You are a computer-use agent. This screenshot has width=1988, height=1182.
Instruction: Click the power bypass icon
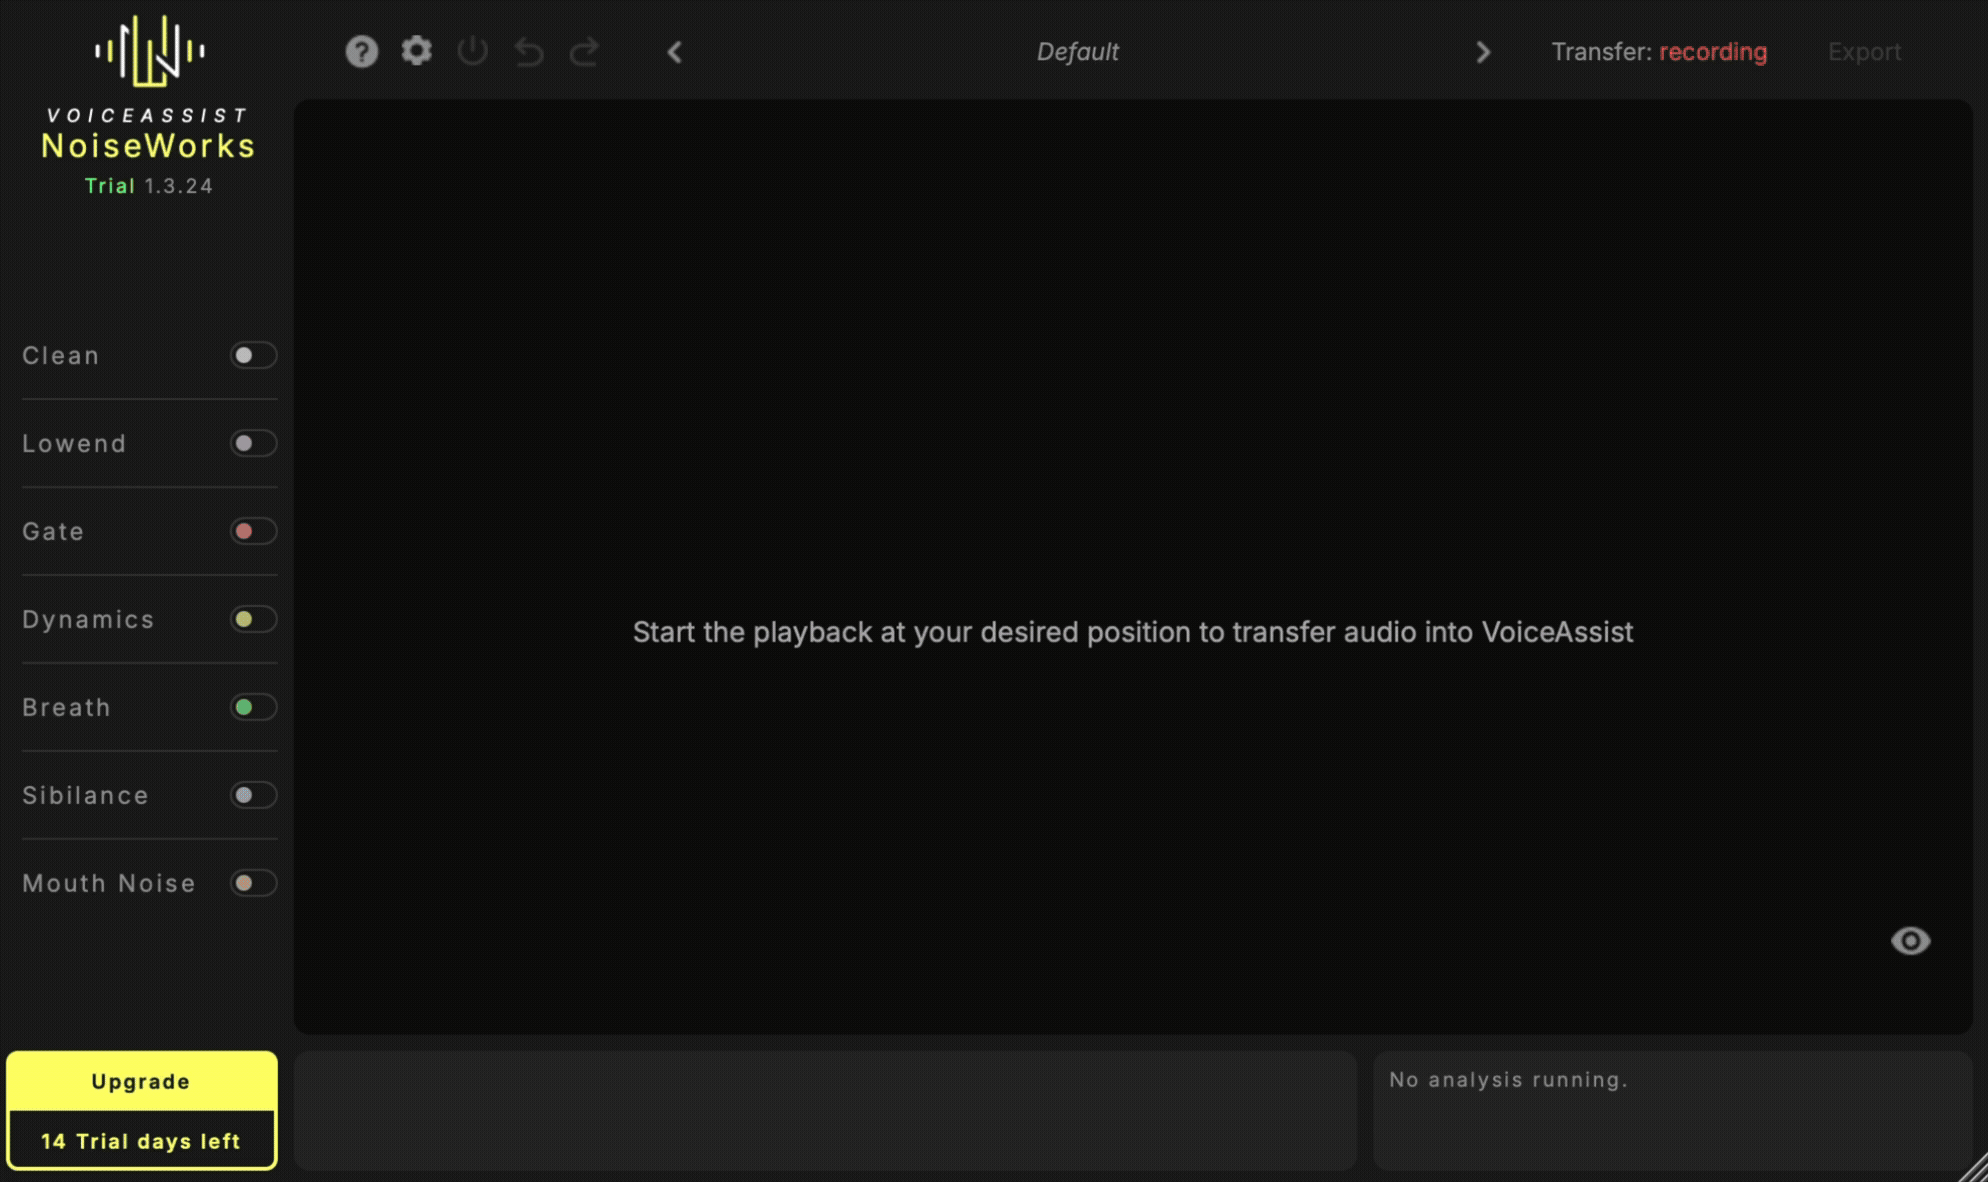pyautogui.click(x=473, y=51)
